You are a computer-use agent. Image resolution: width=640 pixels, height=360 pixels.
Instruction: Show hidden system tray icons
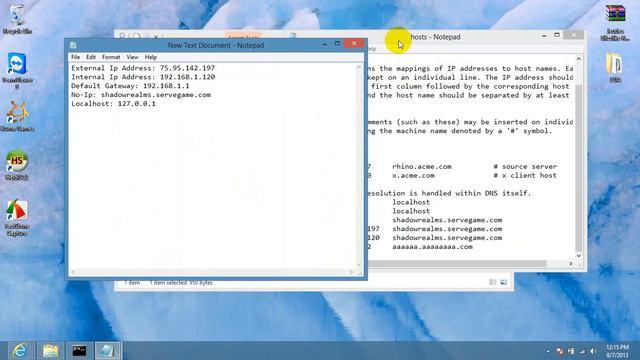pos(548,351)
